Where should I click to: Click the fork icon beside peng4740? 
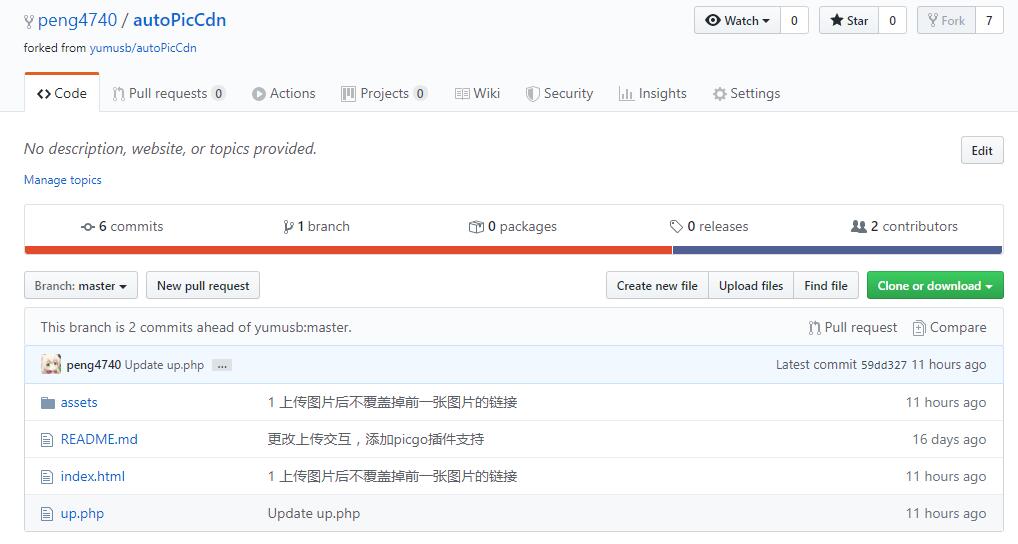click(x=29, y=21)
